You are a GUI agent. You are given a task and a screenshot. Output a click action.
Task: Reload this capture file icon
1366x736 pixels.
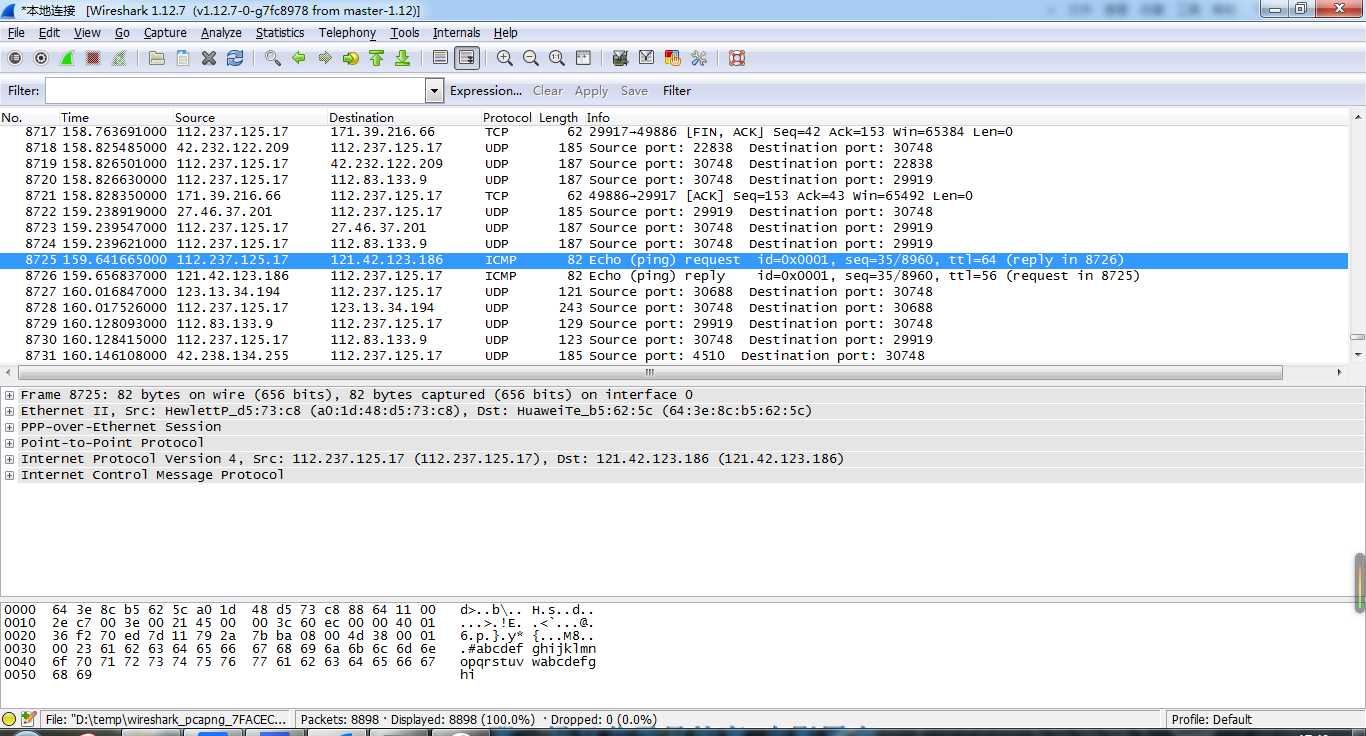pos(235,58)
